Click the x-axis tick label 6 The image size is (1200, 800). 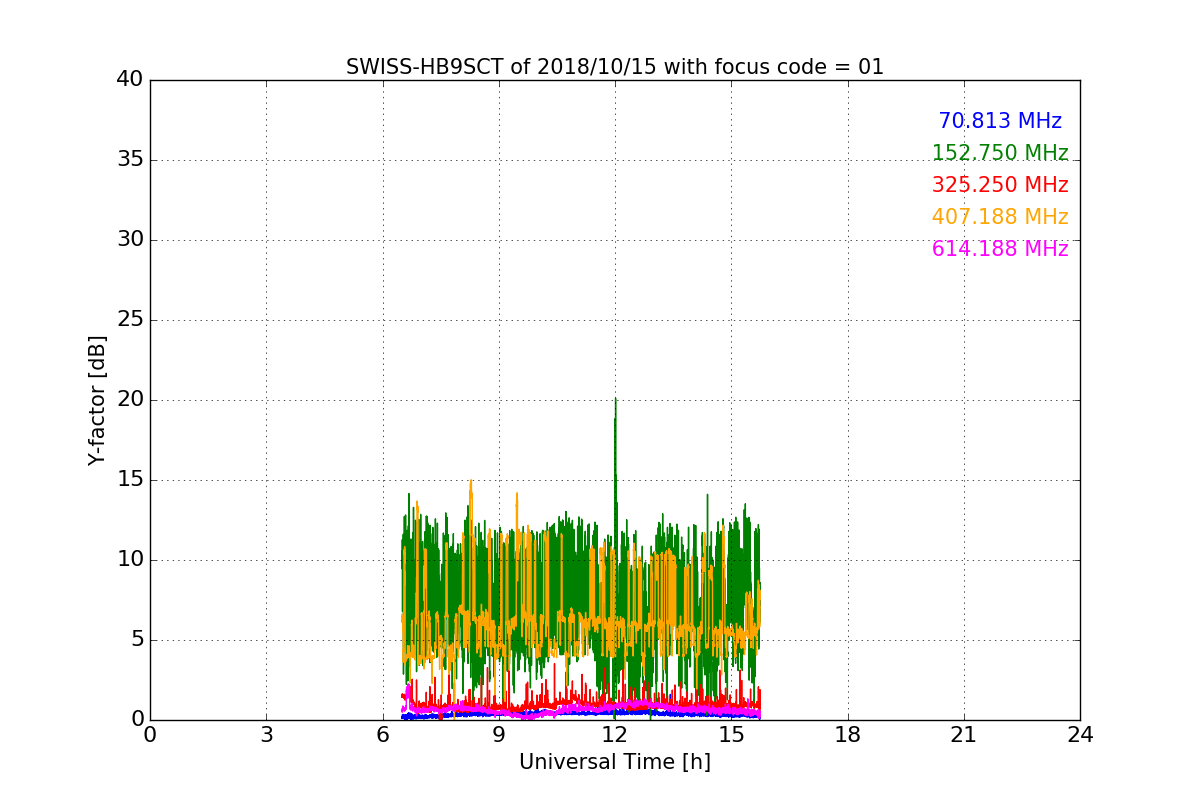click(x=383, y=734)
